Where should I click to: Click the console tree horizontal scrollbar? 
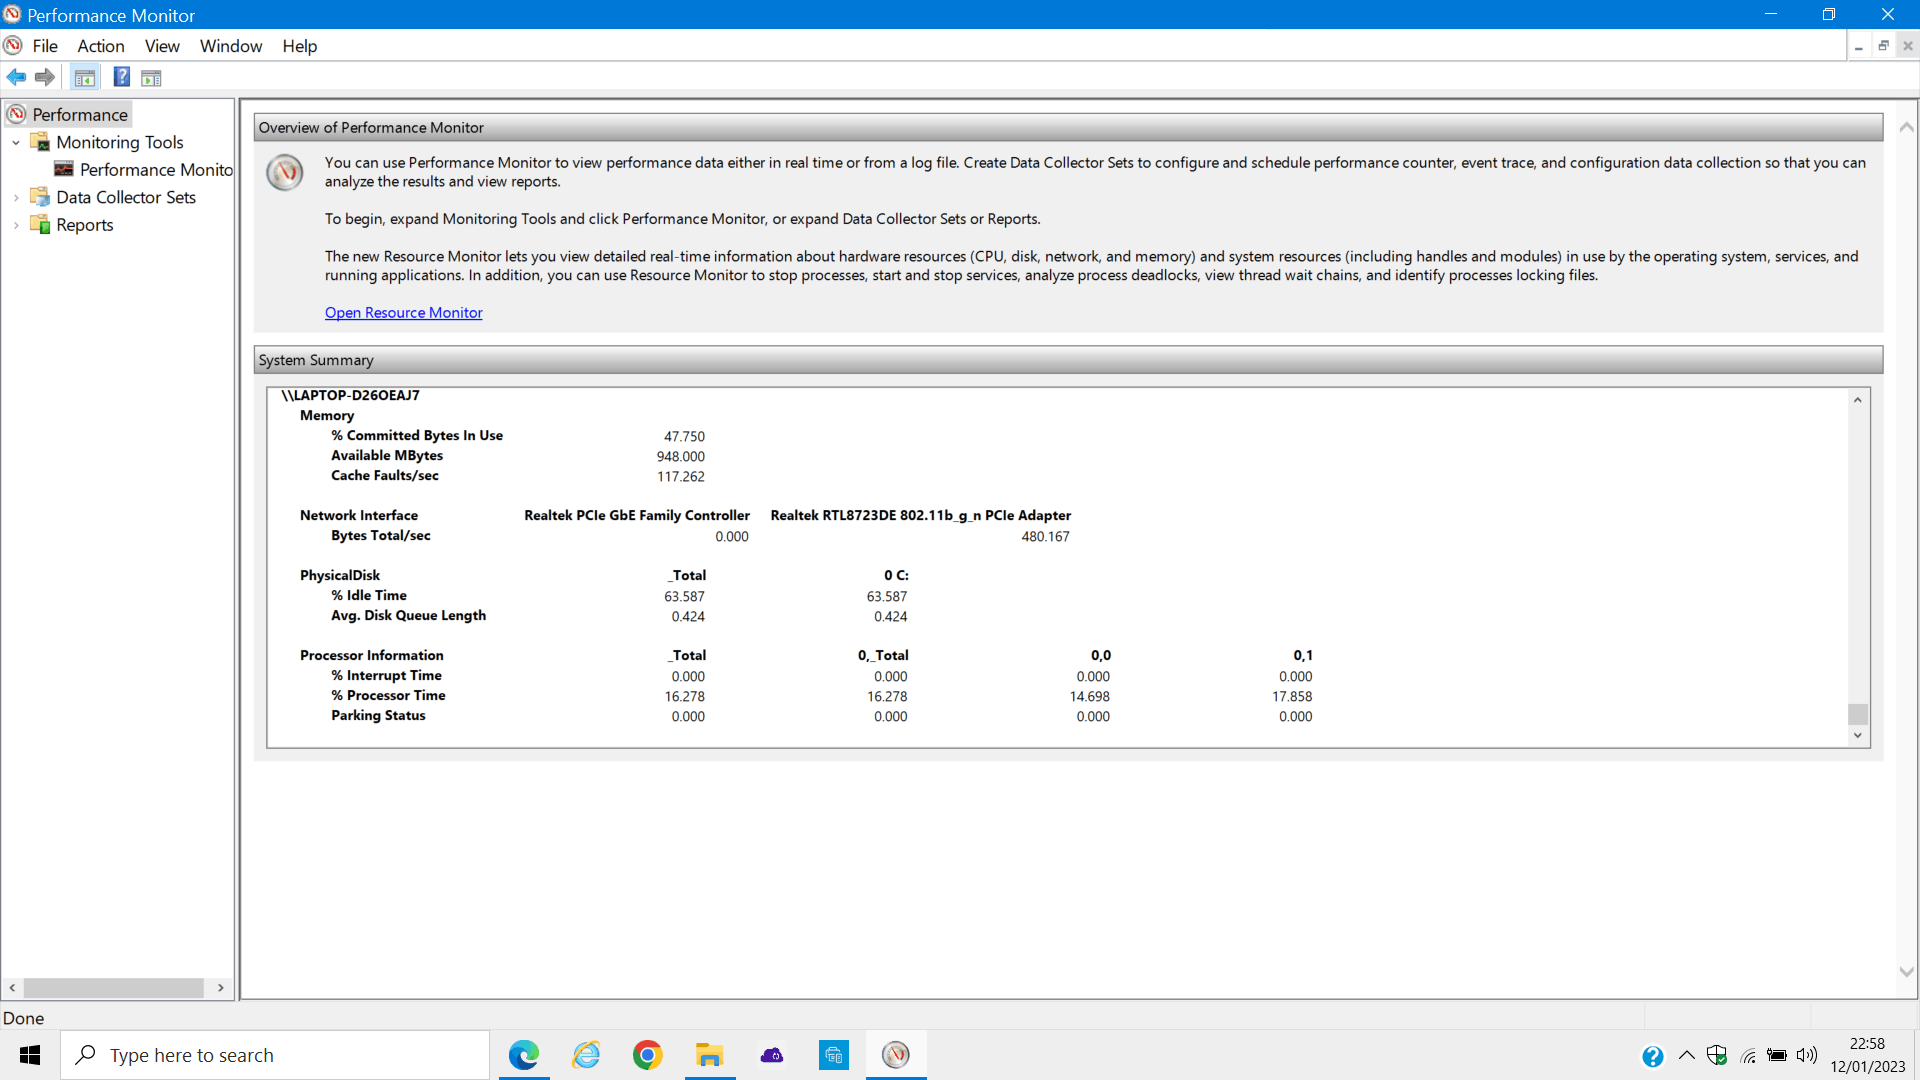pyautogui.click(x=116, y=988)
